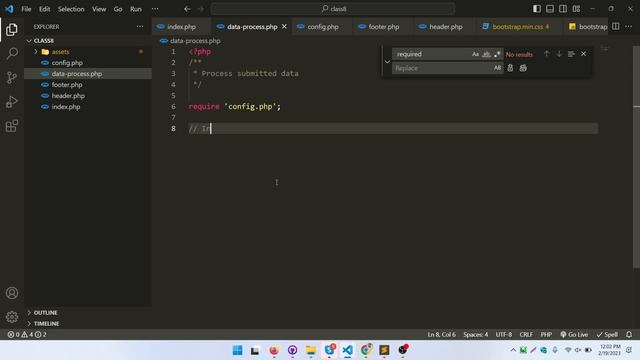Viewport: 640px width, 360px height.
Task: Open the File menu
Action: pos(26,9)
